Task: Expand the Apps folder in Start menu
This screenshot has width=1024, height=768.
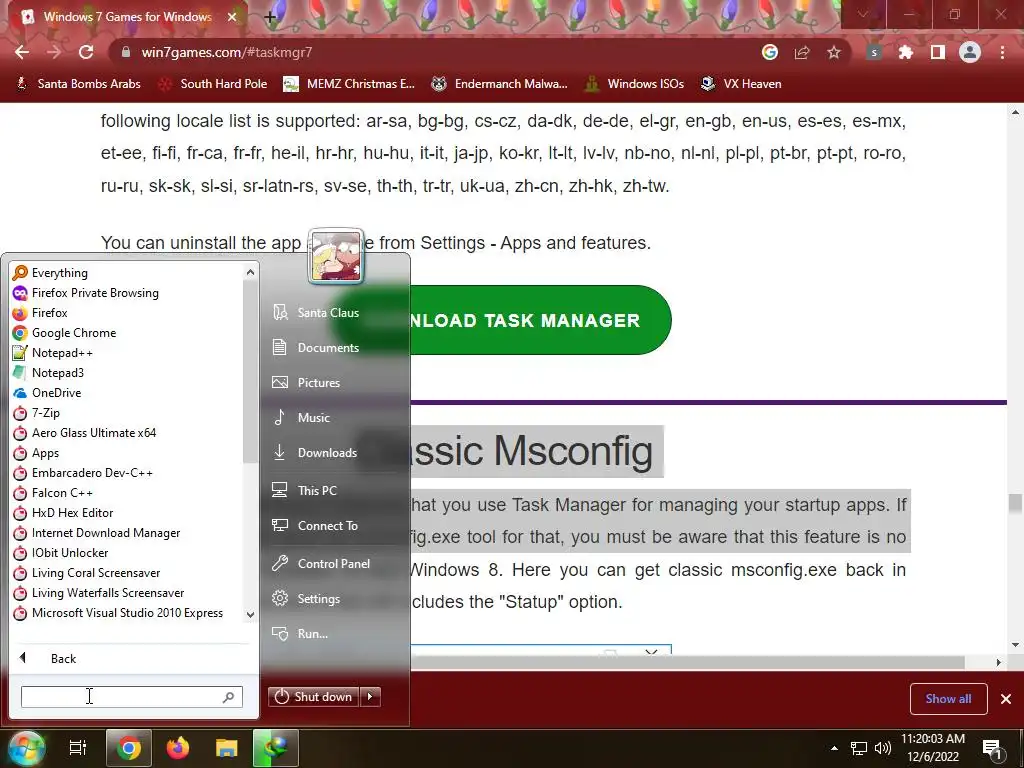Action: click(x=36, y=453)
